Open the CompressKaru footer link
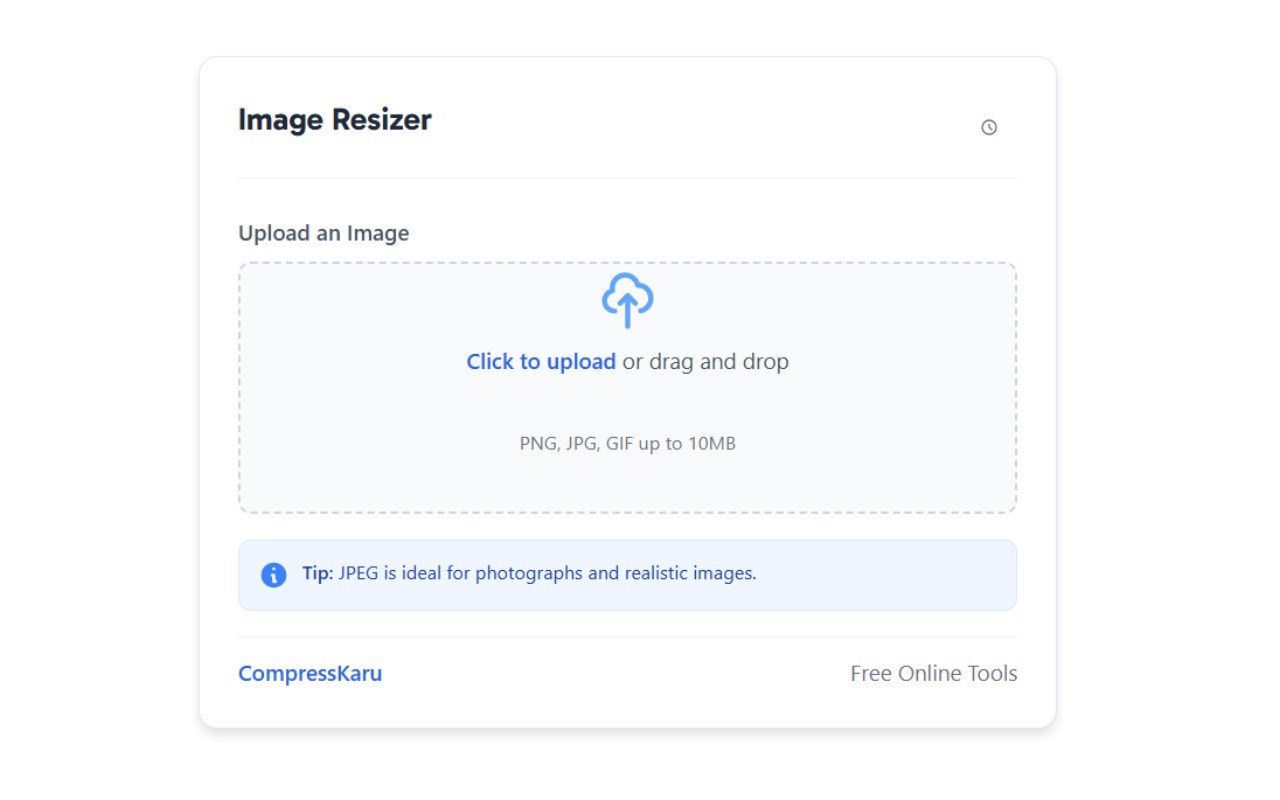 coord(310,674)
